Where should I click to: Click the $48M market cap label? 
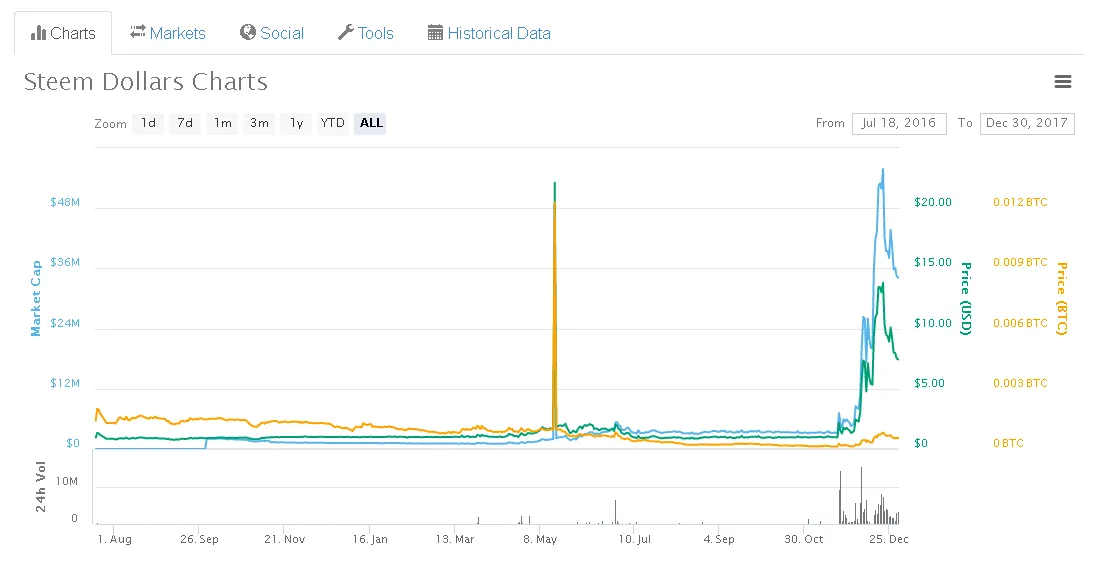click(65, 202)
